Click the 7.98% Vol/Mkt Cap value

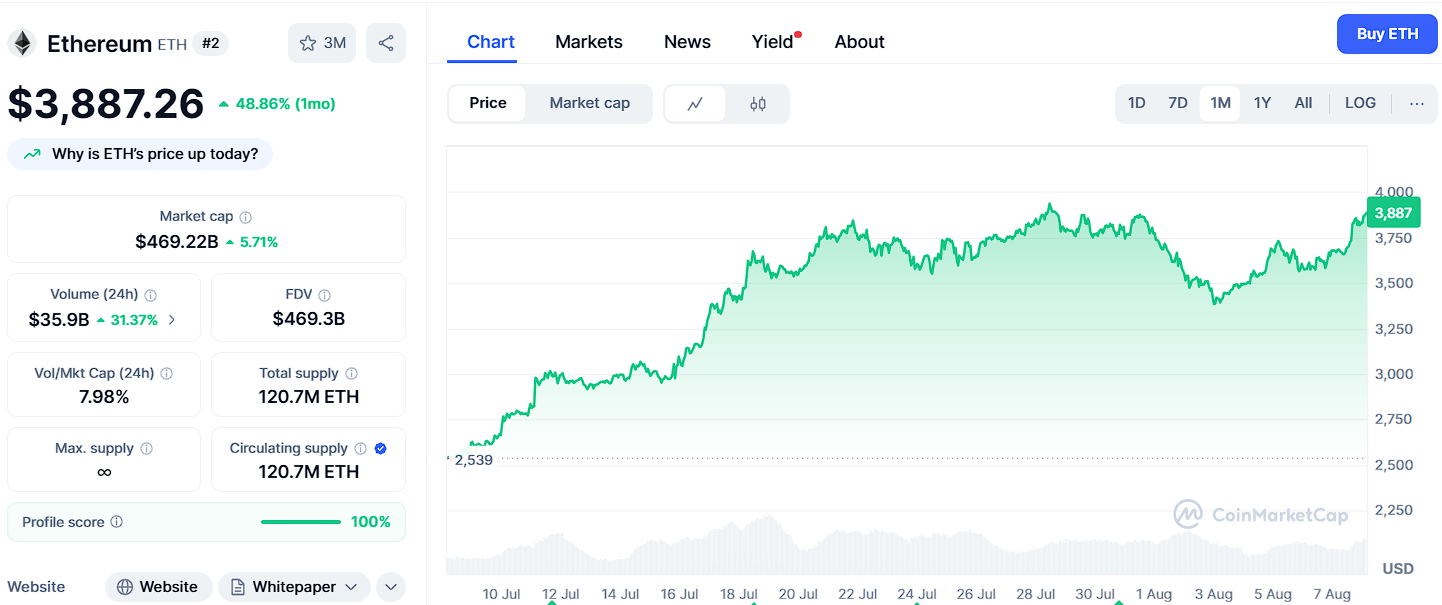pos(104,397)
